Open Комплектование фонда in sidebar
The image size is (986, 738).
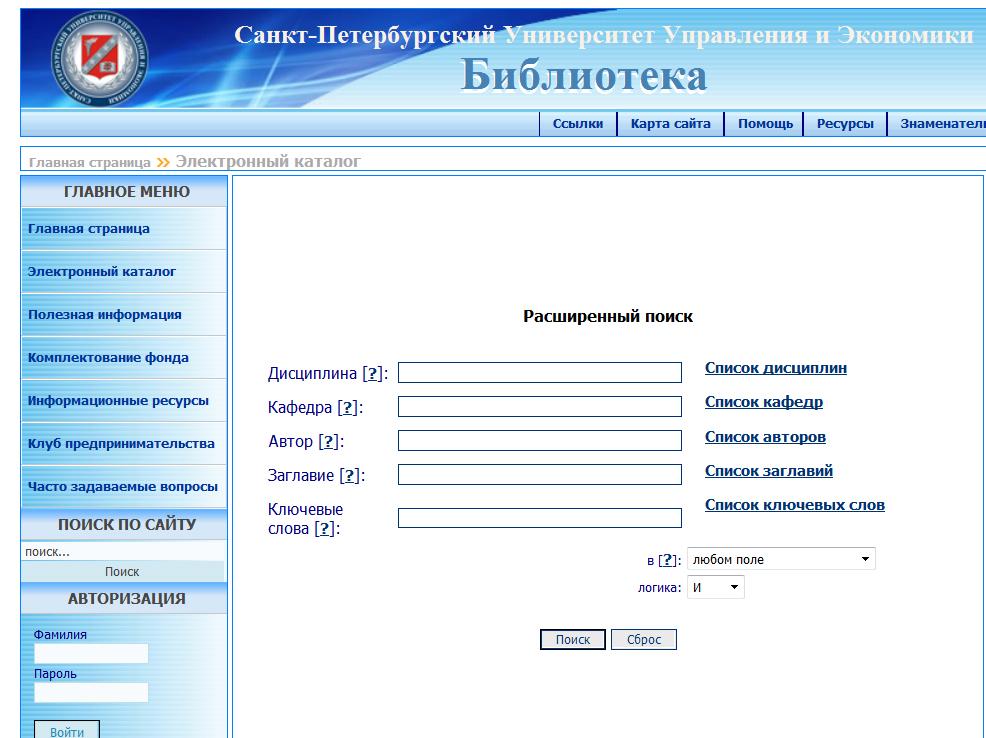click(x=124, y=357)
